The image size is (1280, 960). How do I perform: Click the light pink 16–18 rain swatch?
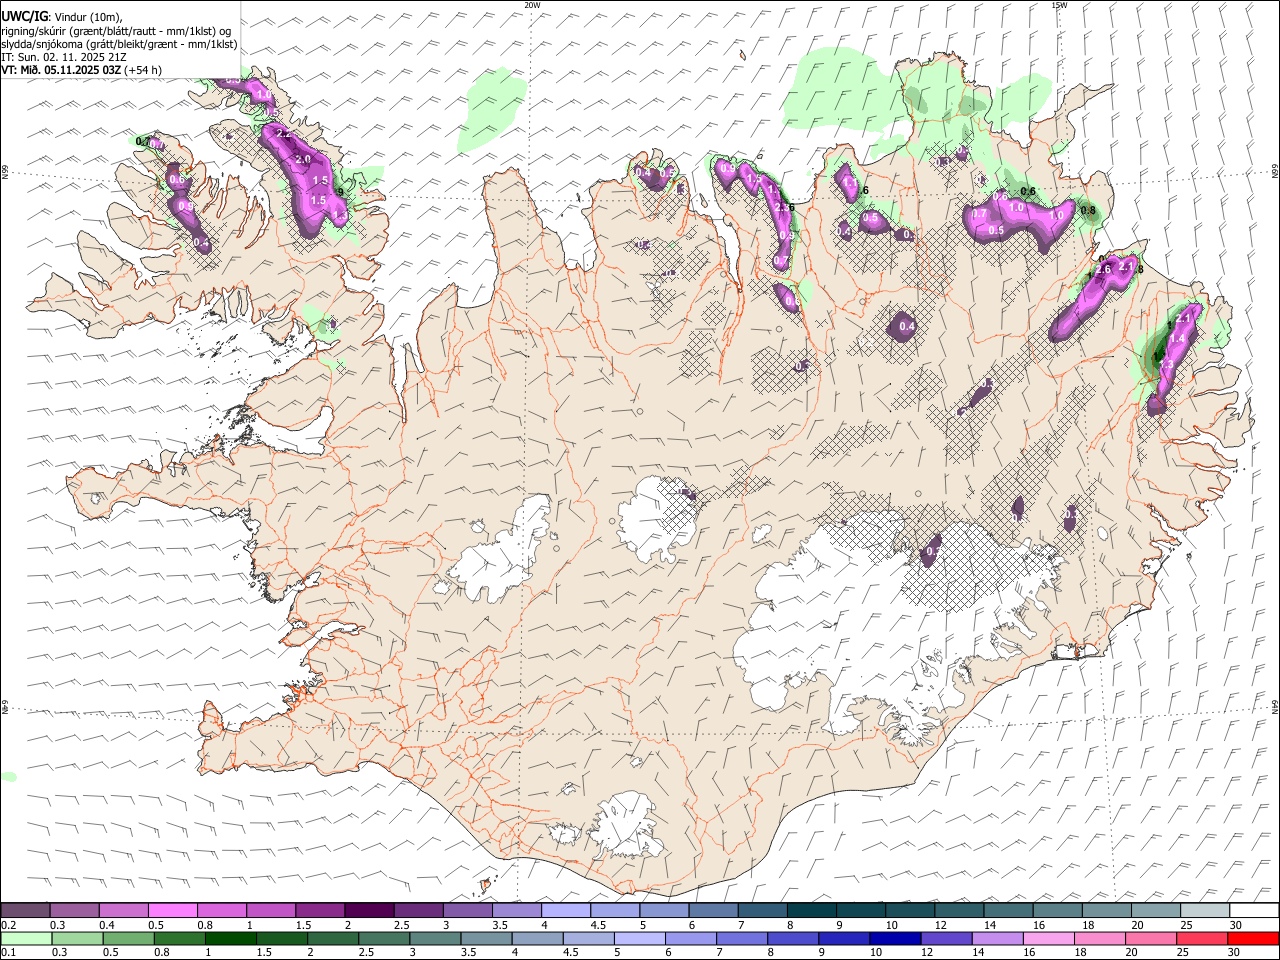pos(1048,938)
